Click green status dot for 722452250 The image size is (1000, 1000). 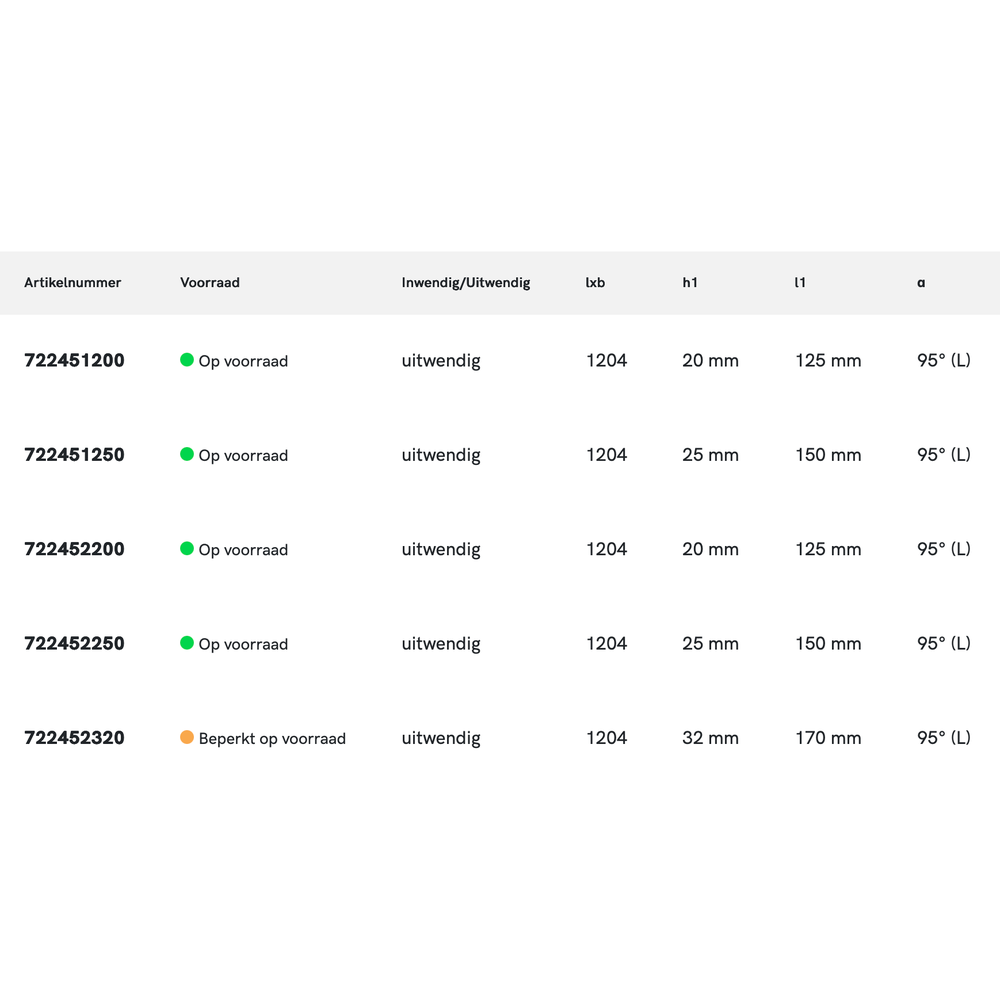187,643
